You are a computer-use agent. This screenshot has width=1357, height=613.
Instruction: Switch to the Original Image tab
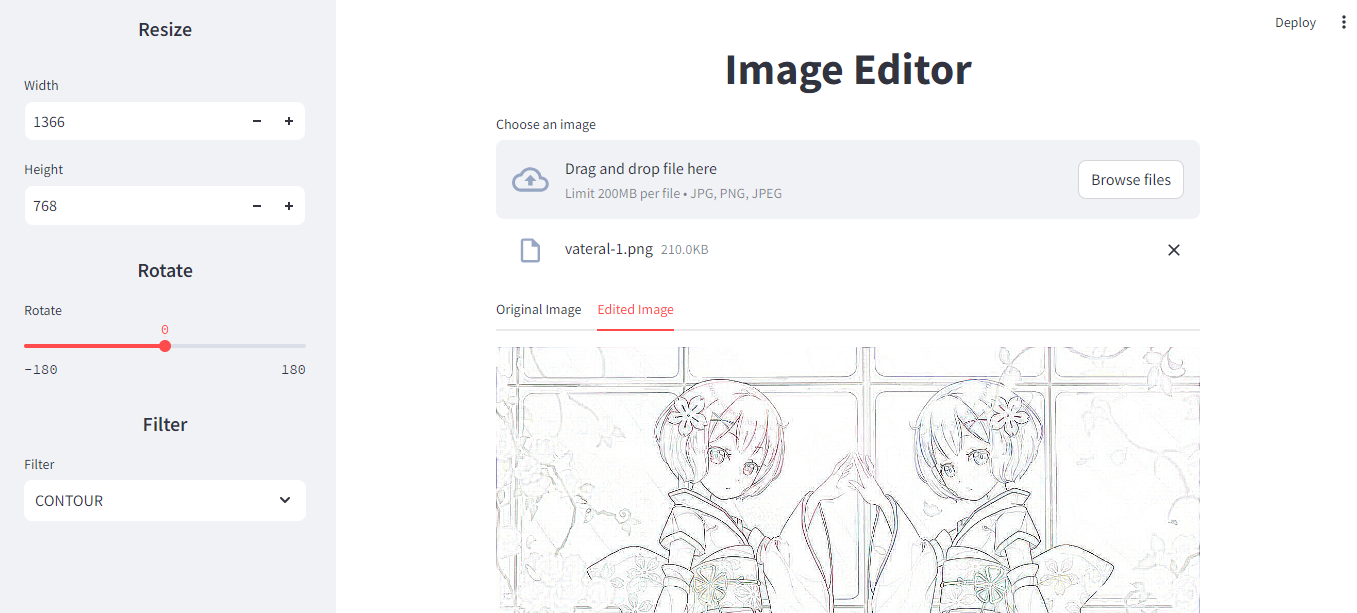(x=538, y=309)
